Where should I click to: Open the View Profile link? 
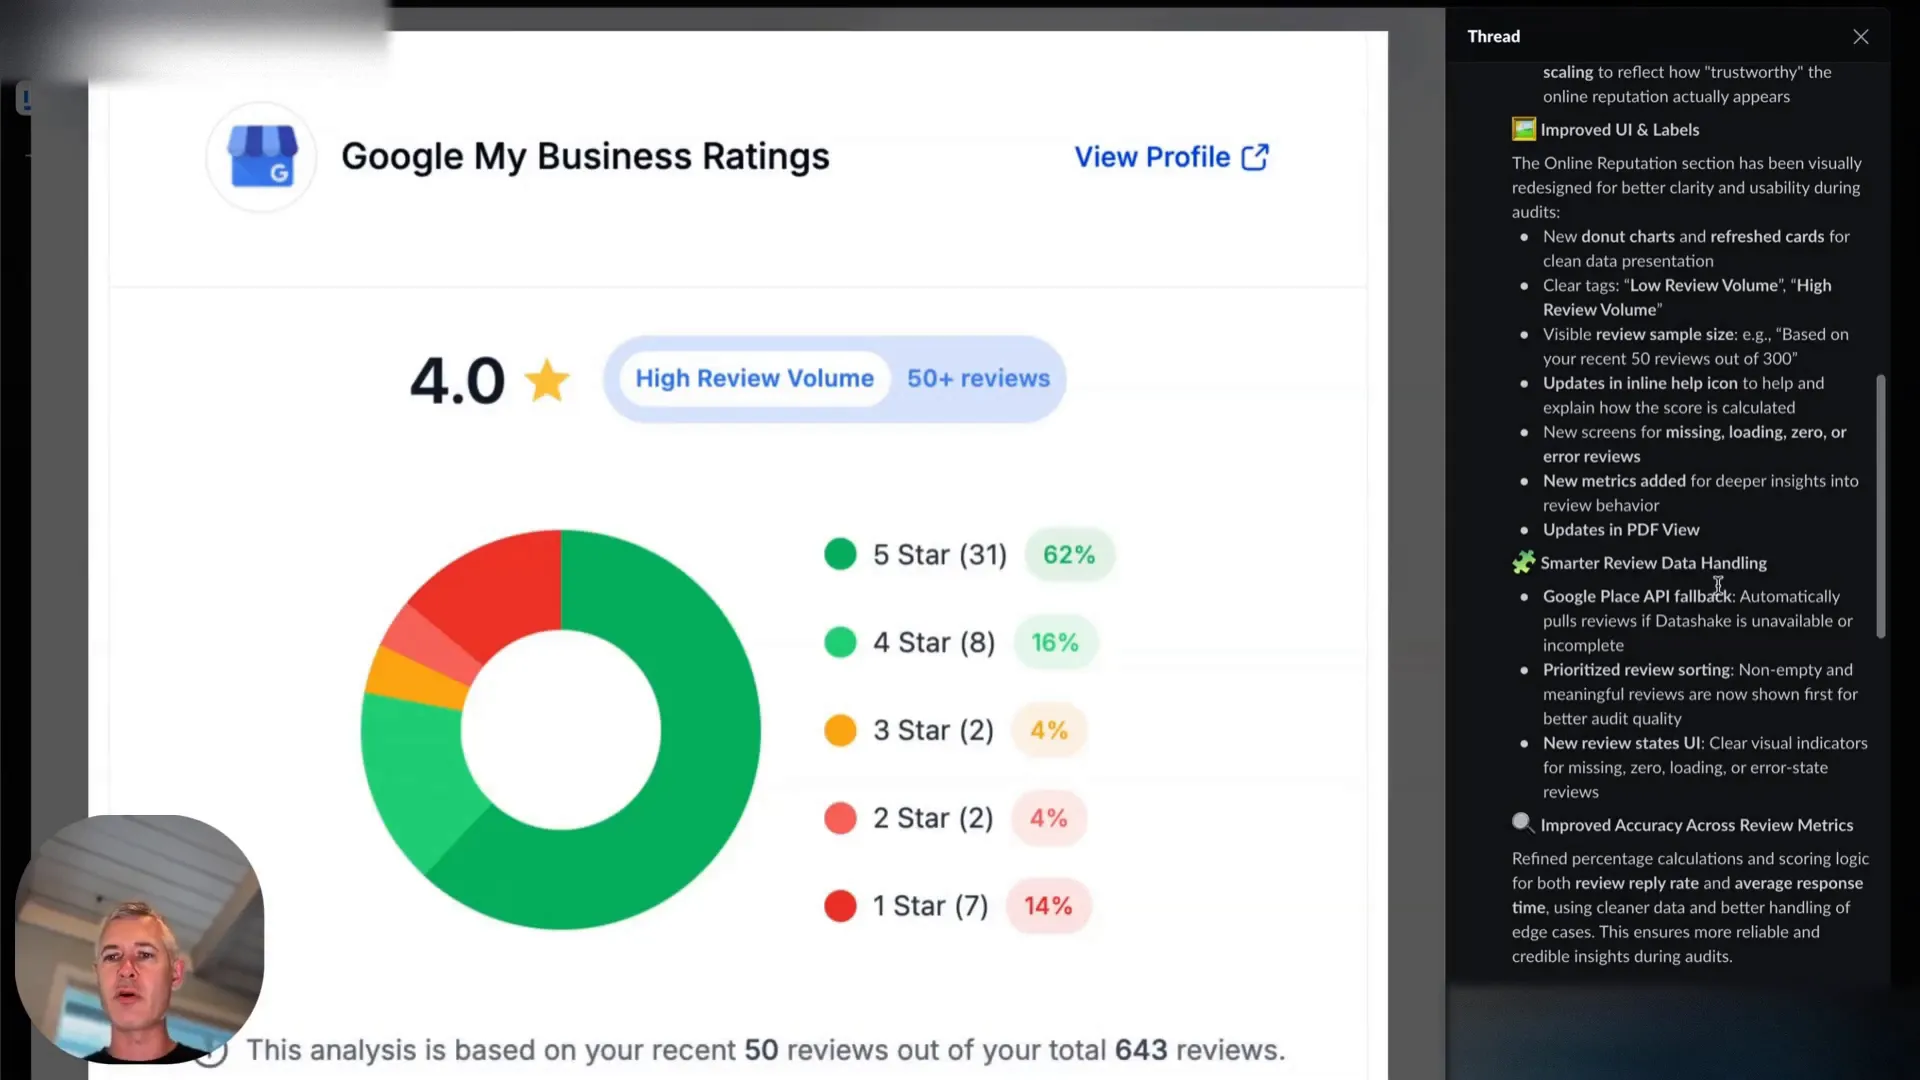(x=1171, y=157)
